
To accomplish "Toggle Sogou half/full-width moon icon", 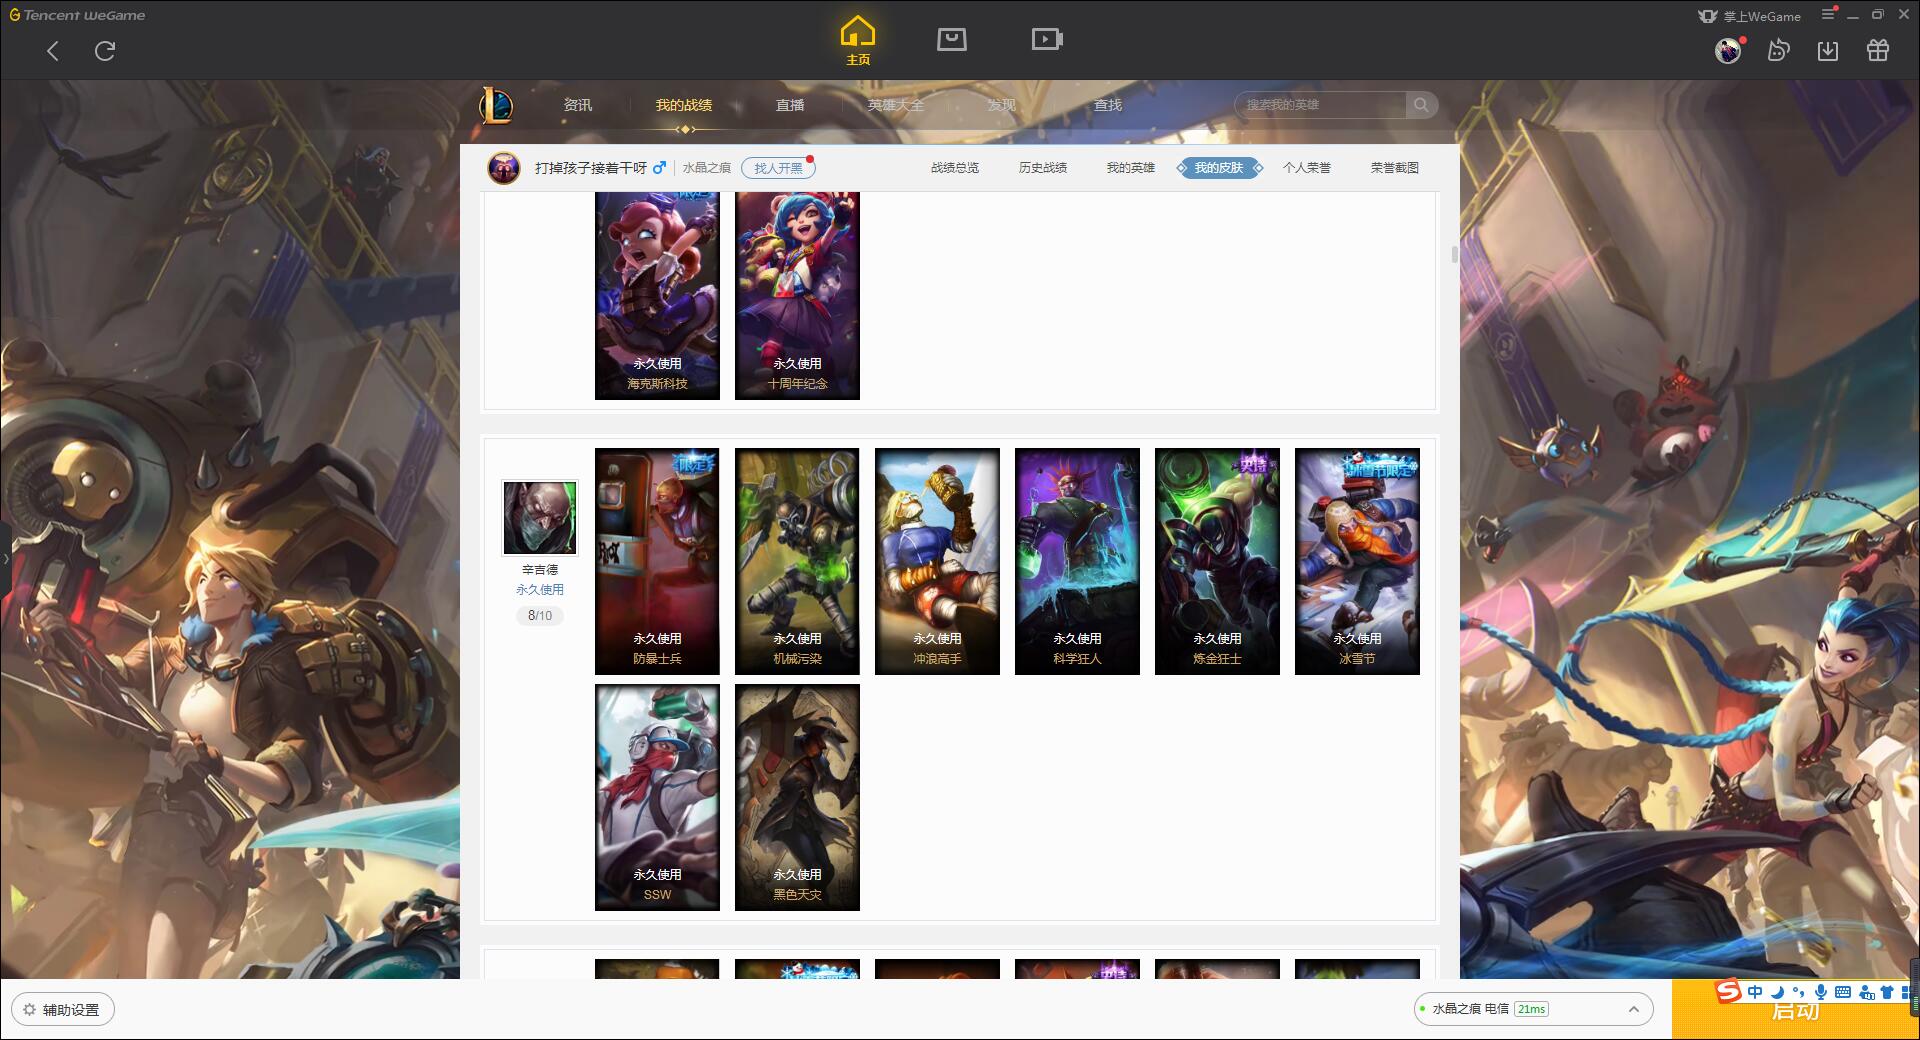I will [x=1777, y=992].
